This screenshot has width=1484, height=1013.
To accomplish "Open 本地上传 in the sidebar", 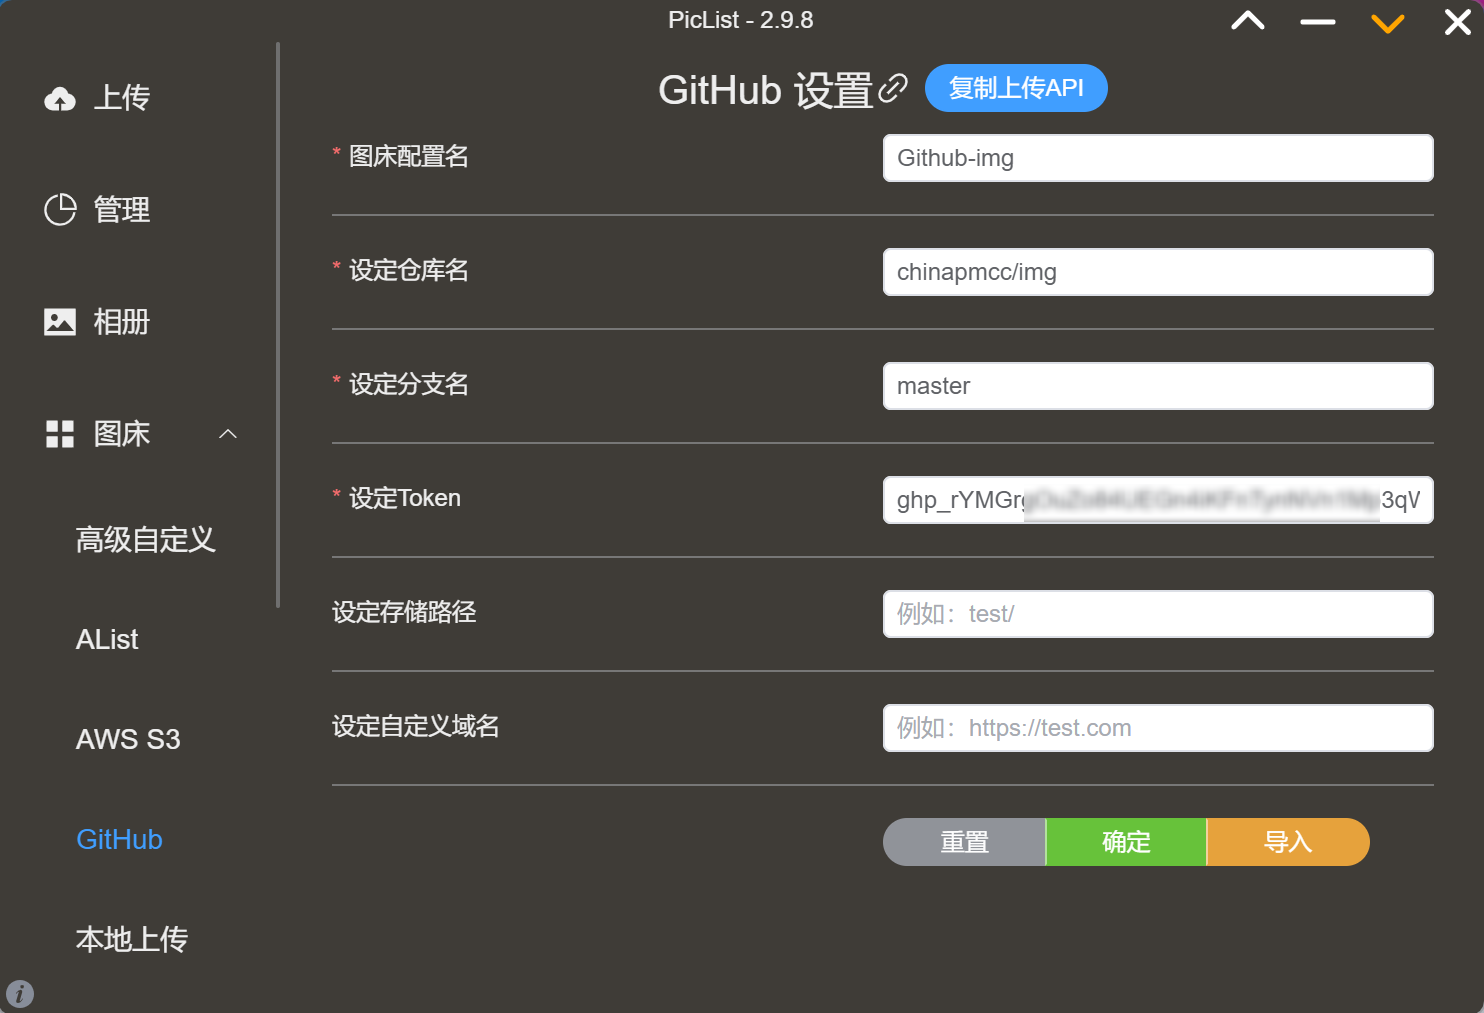I will [x=132, y=940].
